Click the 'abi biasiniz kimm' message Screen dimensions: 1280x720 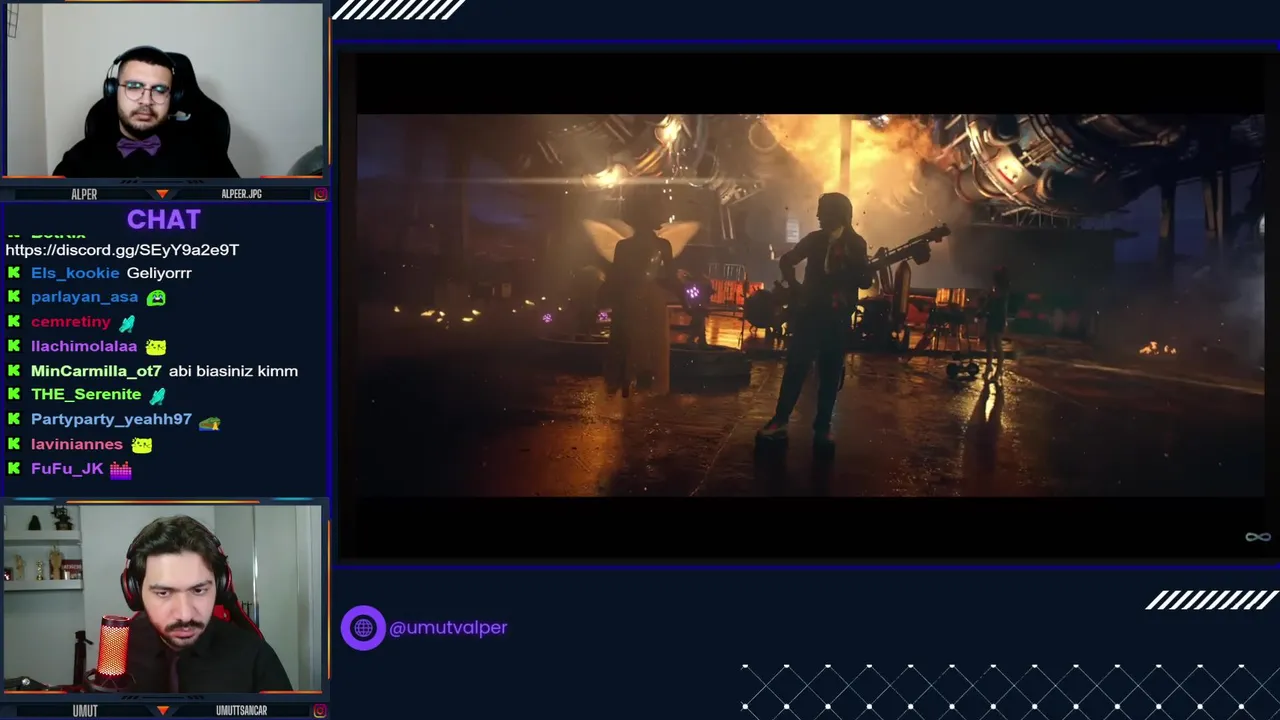[233, 371]
